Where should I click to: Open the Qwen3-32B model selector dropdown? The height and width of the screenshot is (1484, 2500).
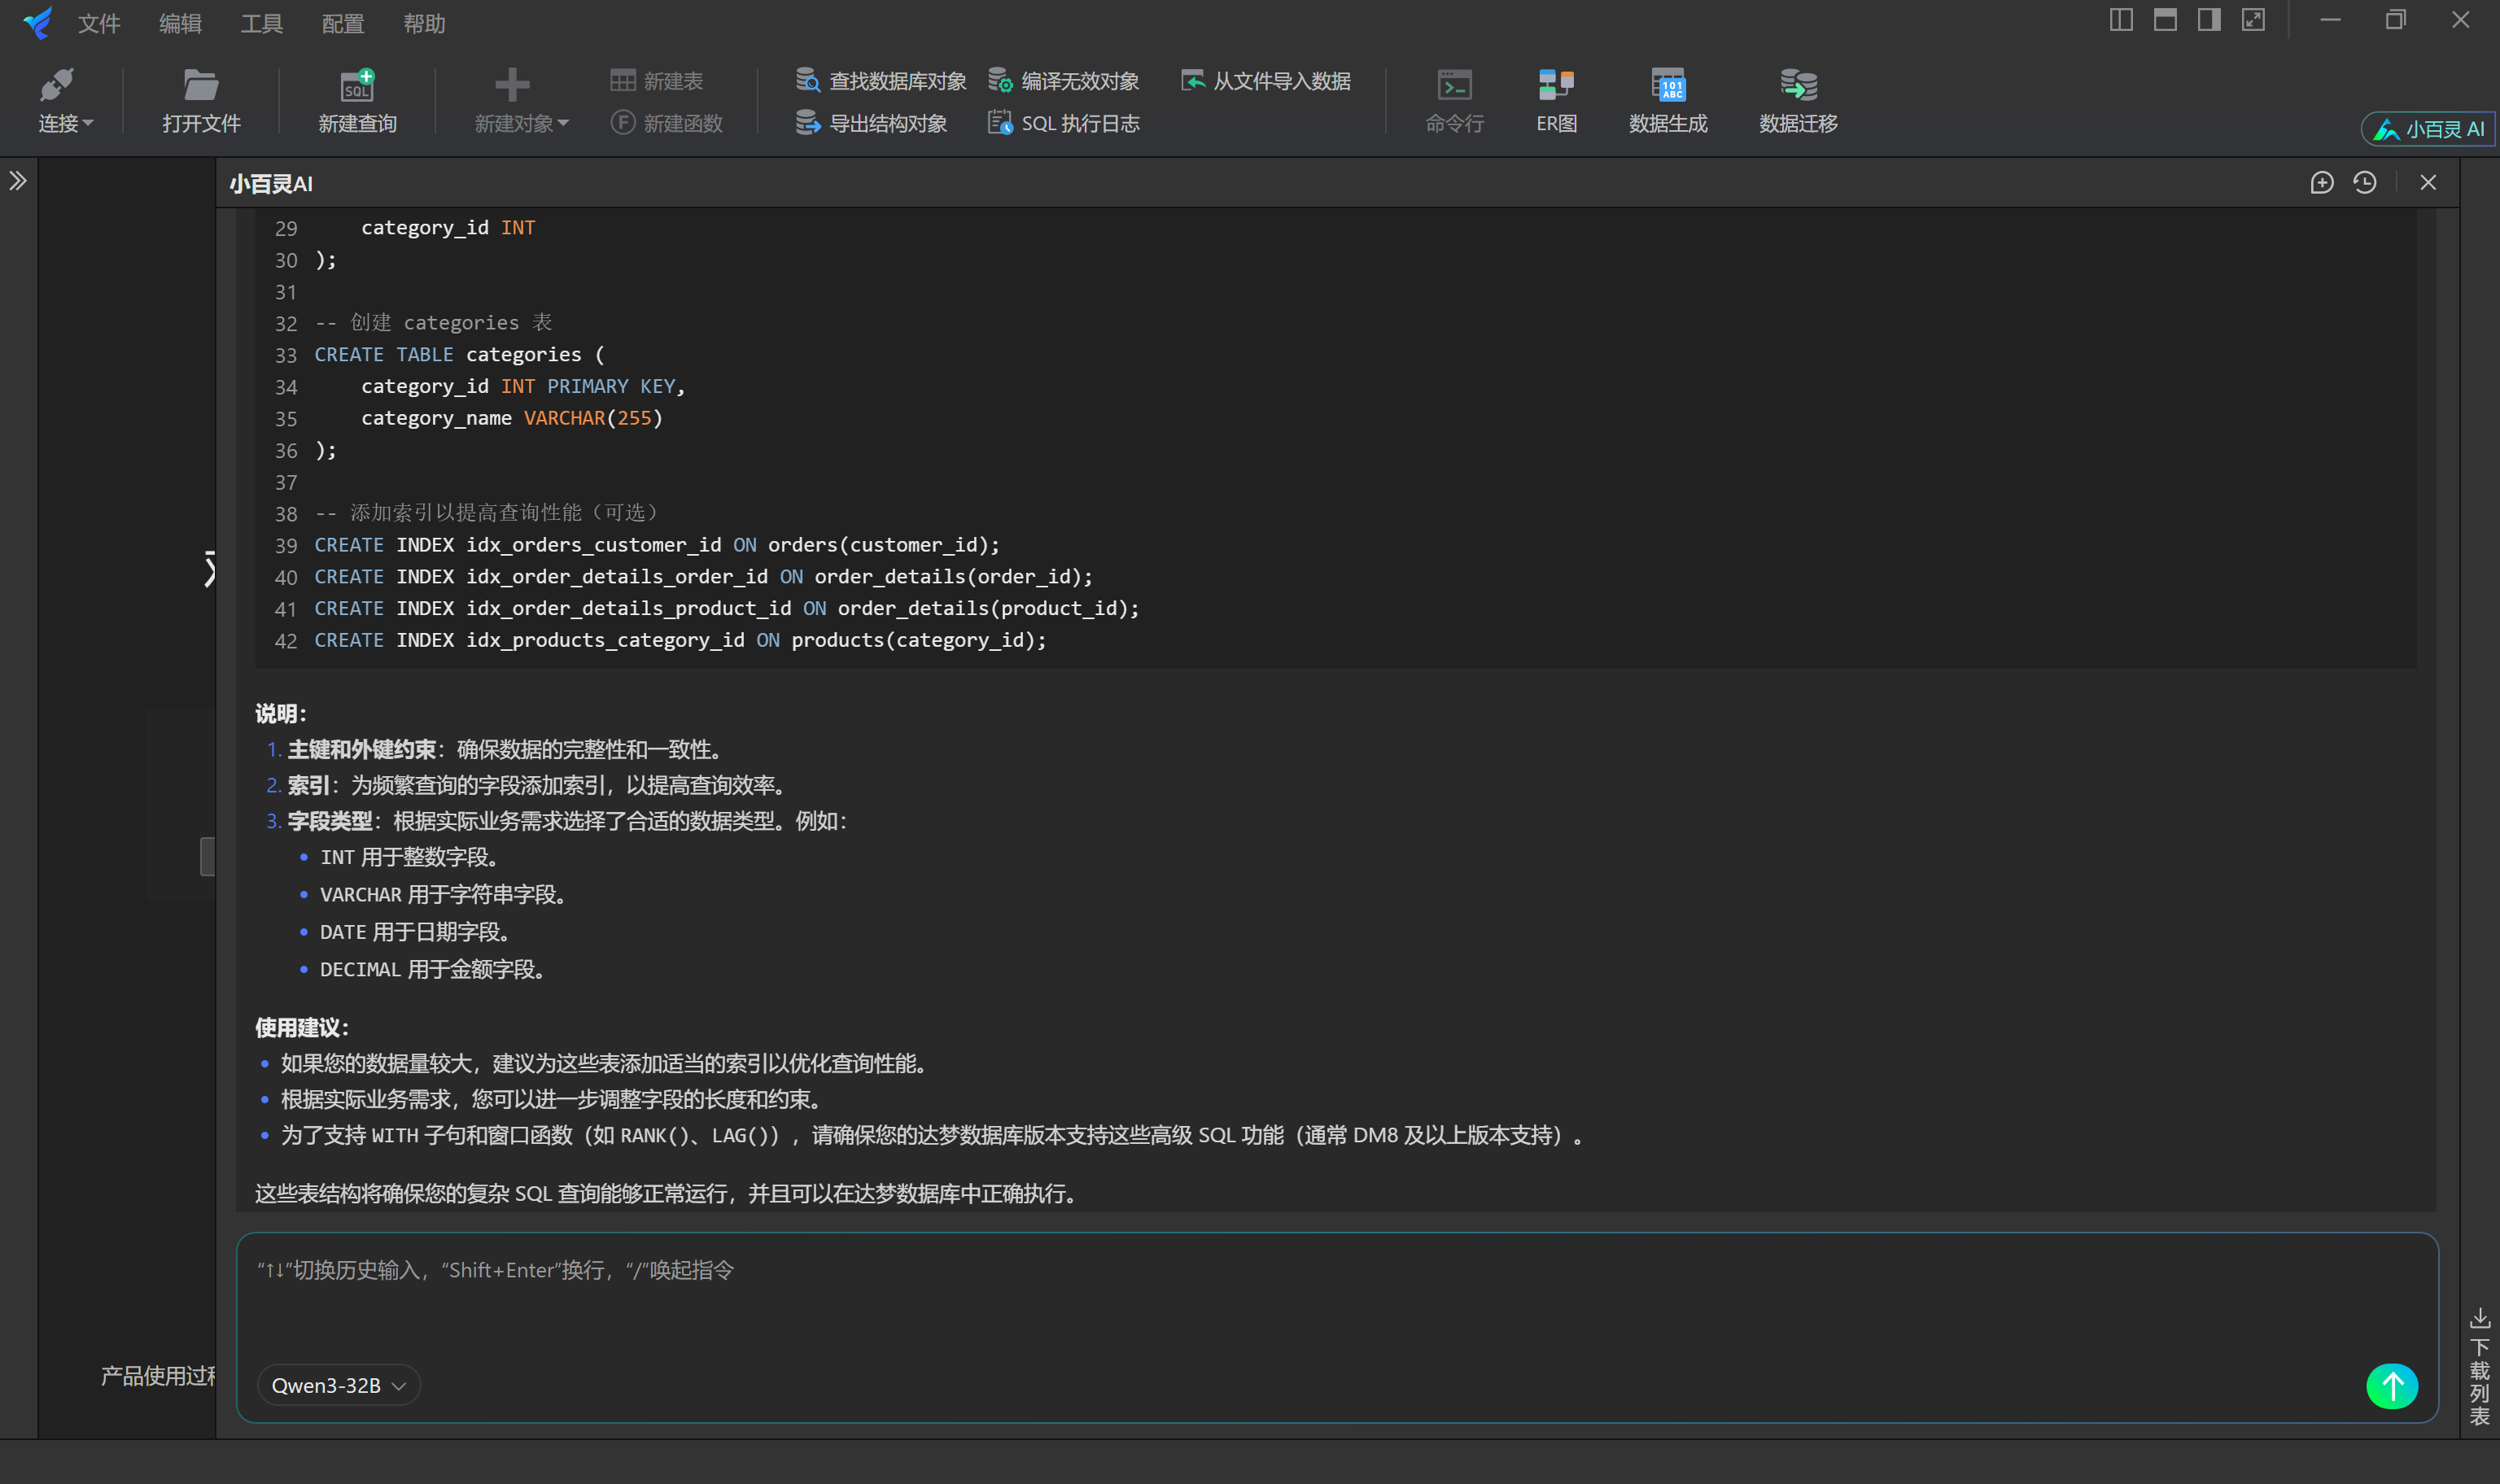click(338, 1385)
